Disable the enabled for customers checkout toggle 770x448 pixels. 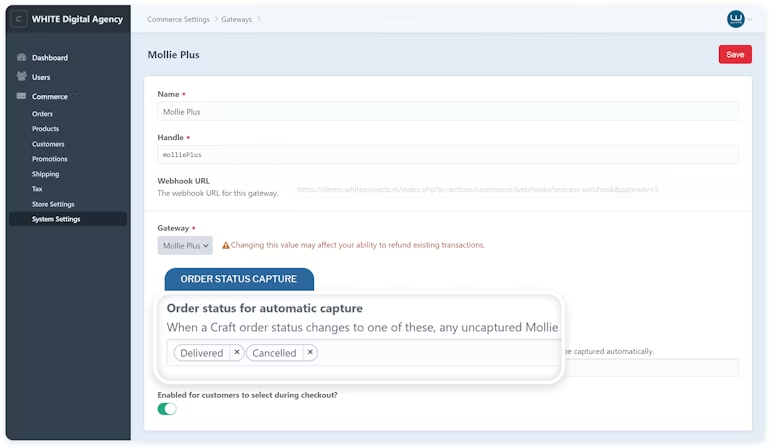167,409
